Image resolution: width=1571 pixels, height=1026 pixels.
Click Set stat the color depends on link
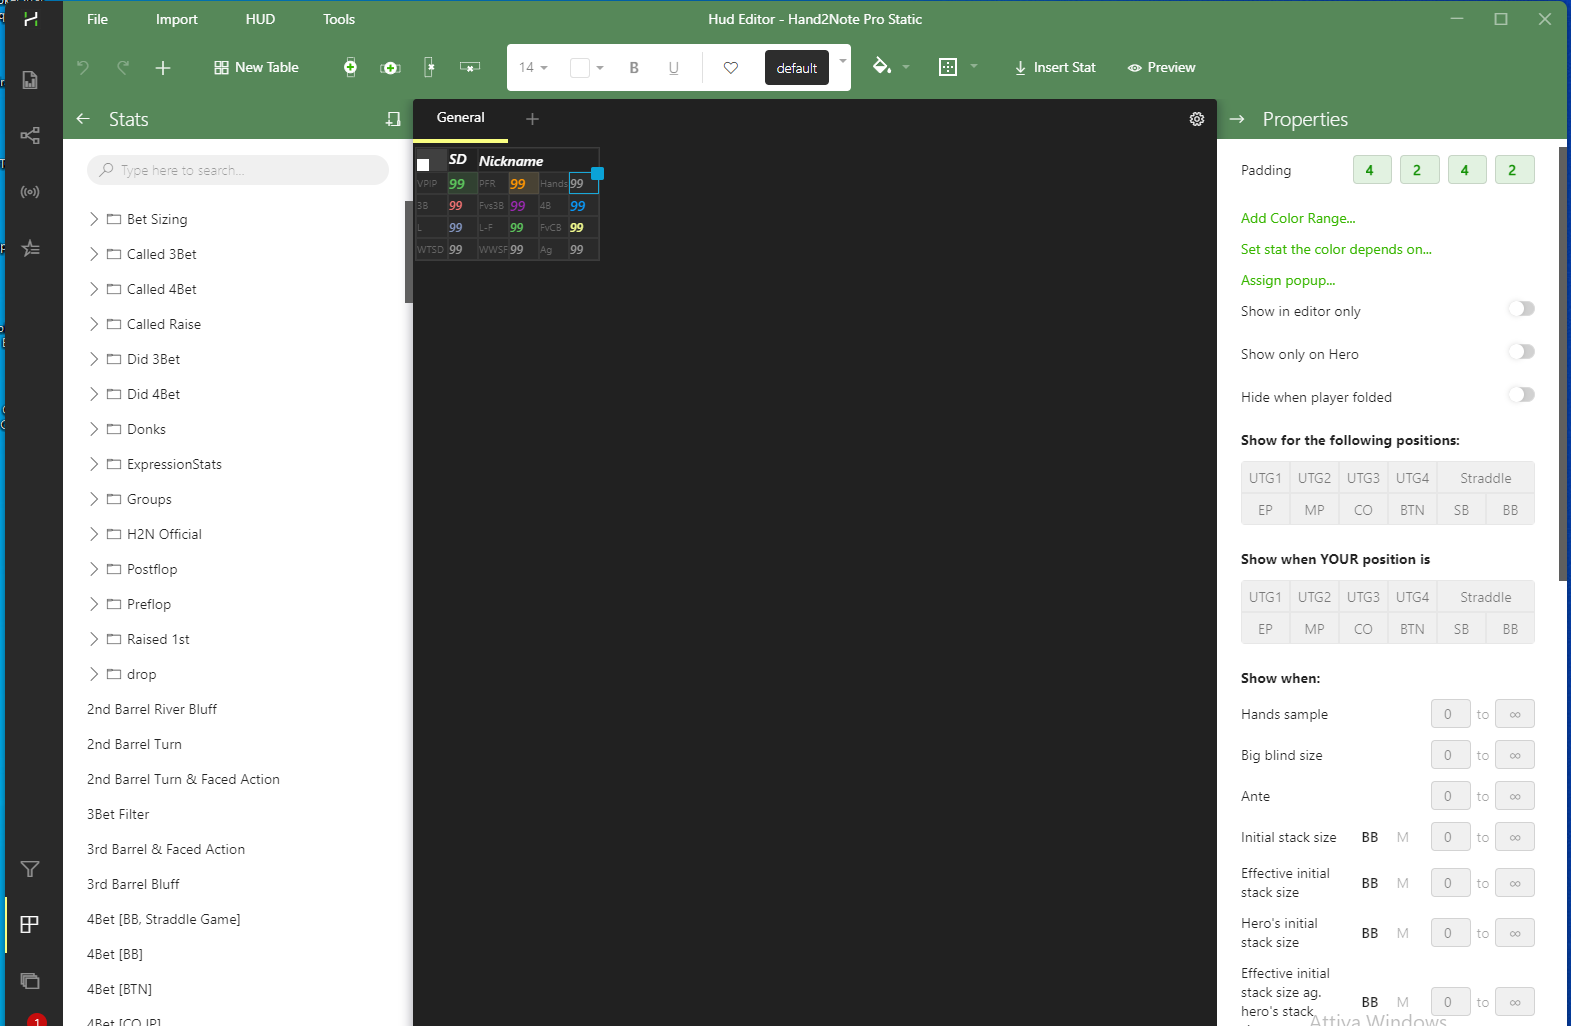pos(1336,249)
